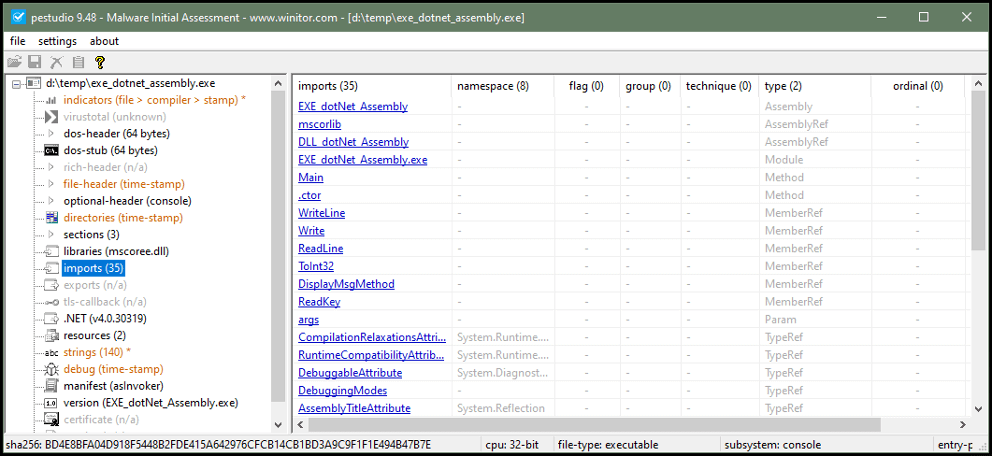Image resolution: width=992 pixels, height=456 pixels.
Task: Sort by the type (2) column header
Action: coord(815,86)
